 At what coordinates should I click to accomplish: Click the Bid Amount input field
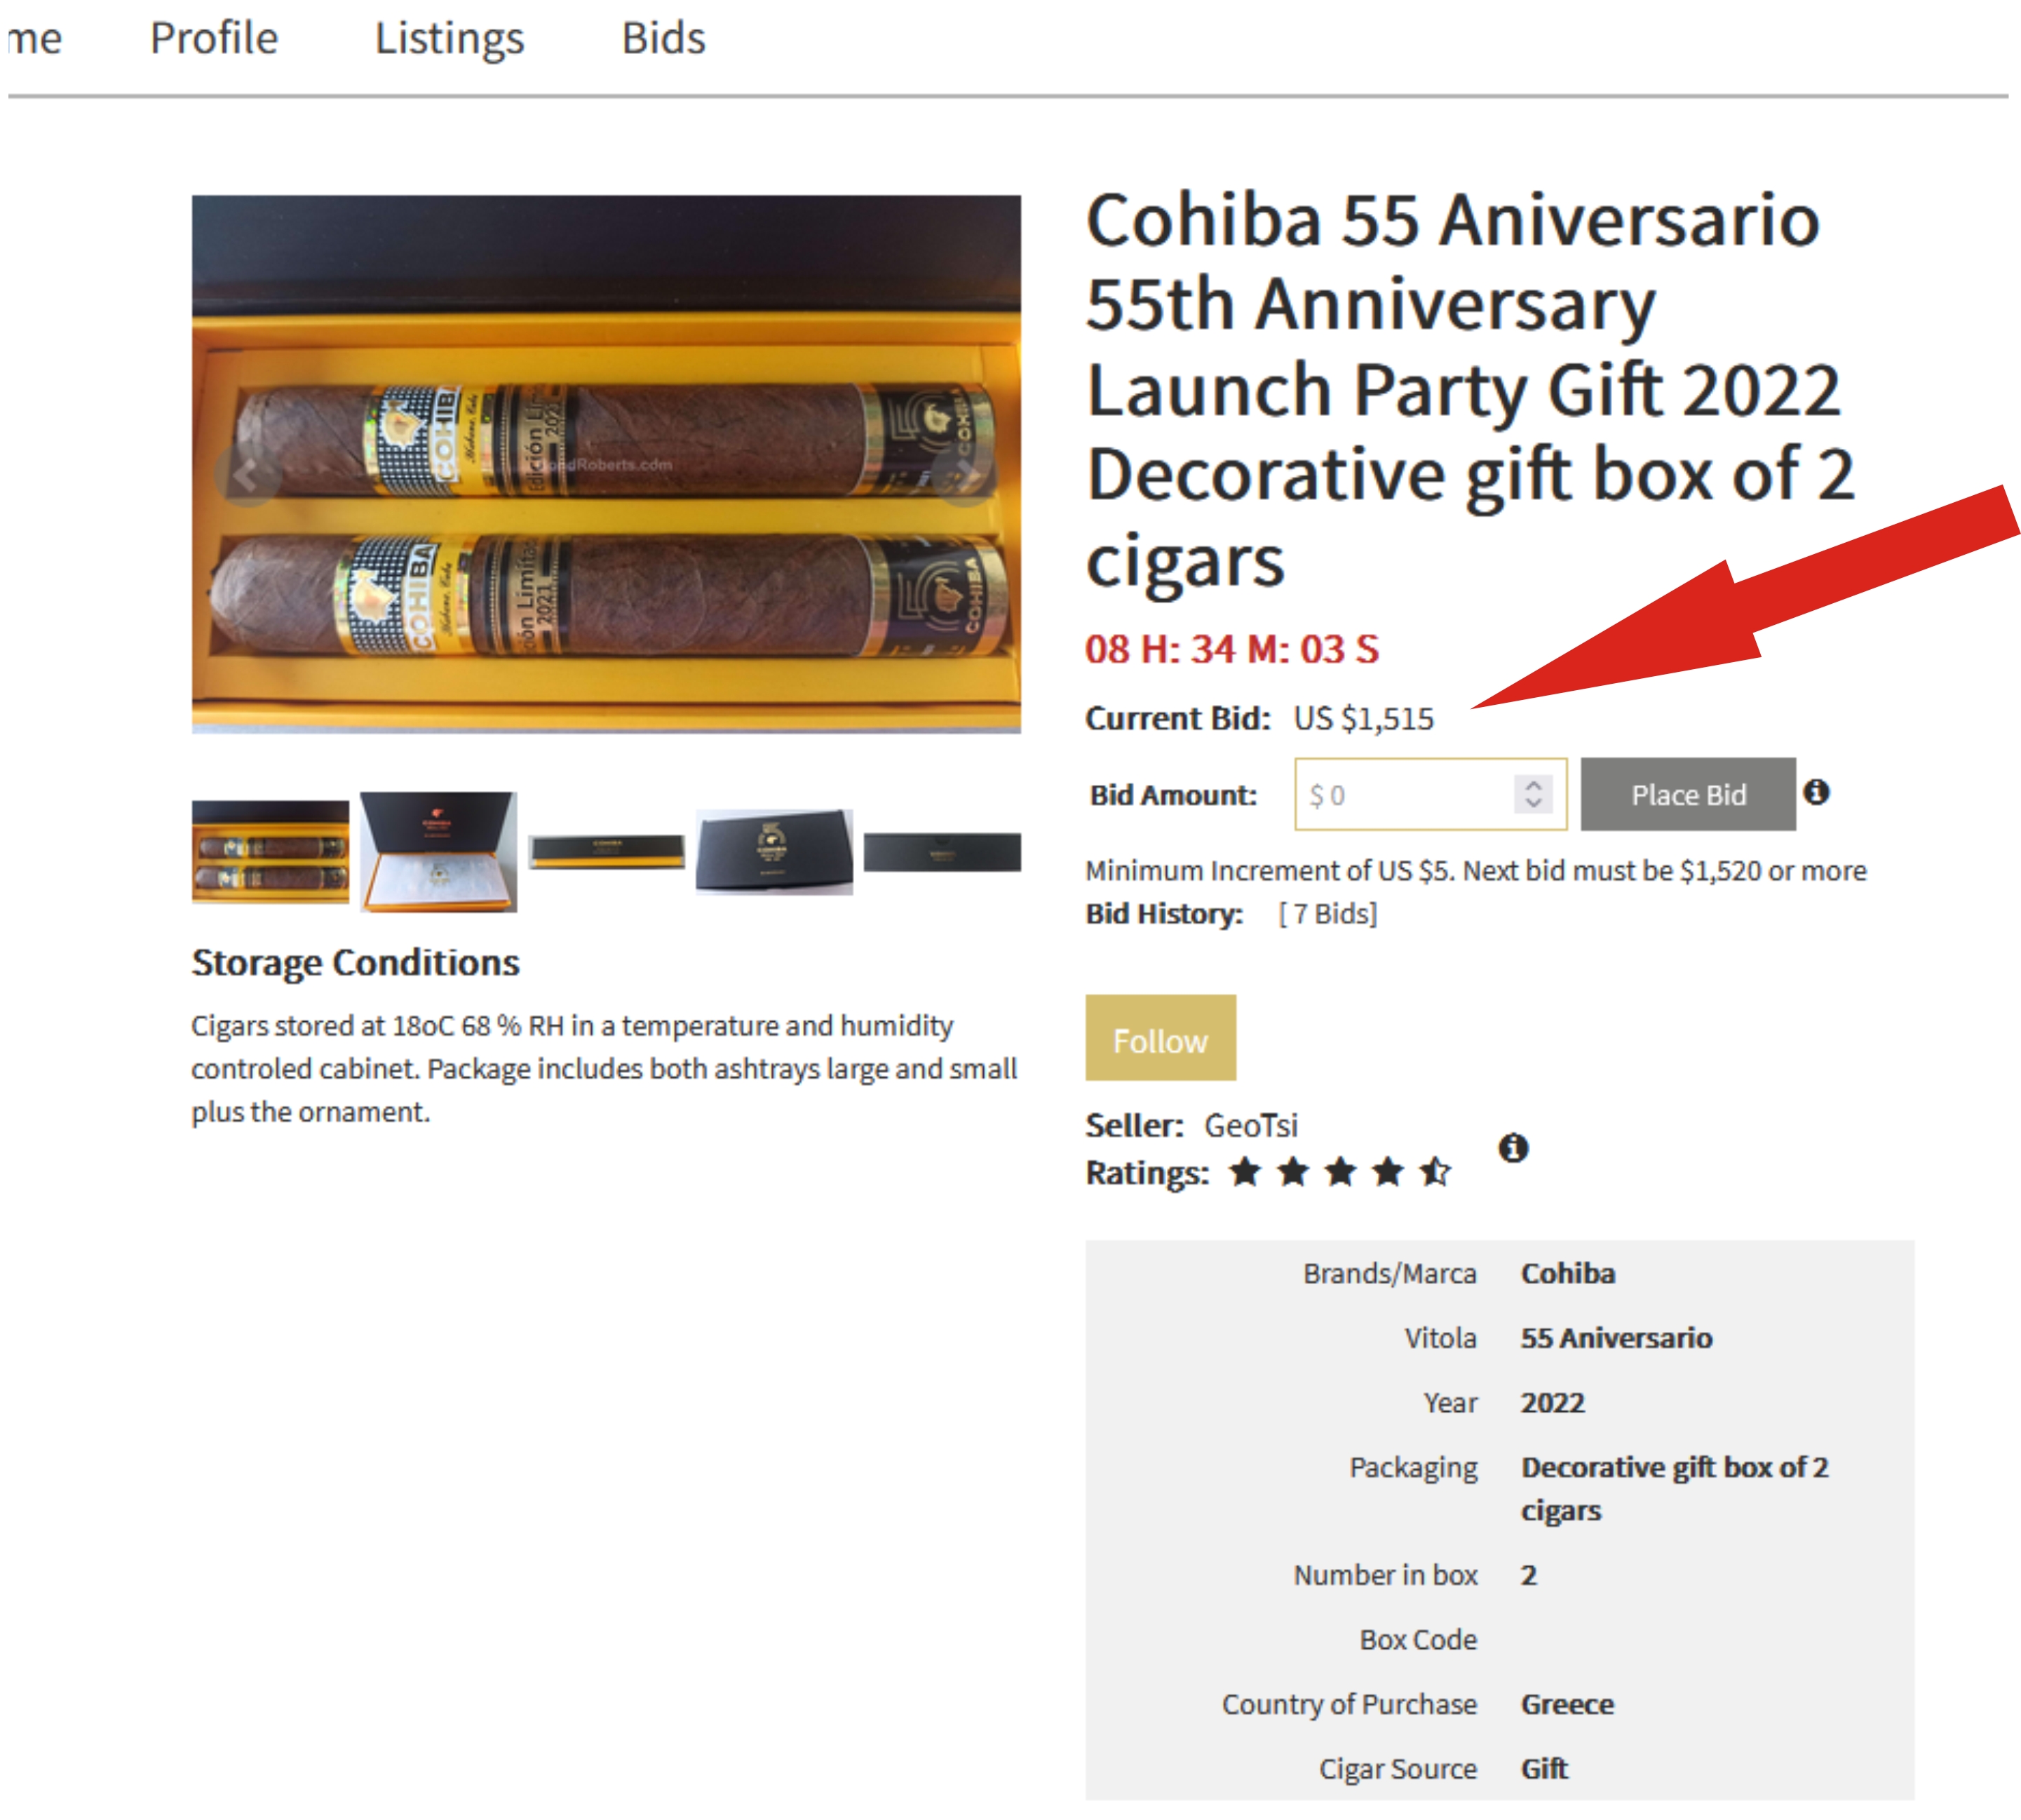(1430, 794)
